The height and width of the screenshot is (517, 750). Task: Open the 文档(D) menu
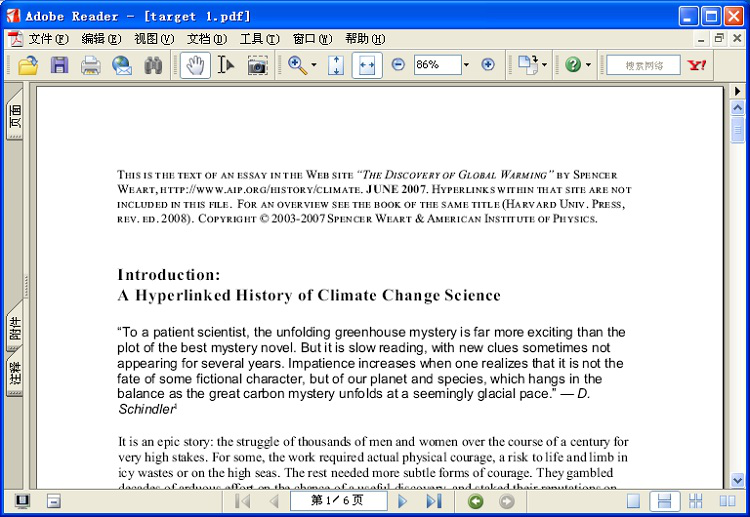(207, 39)
